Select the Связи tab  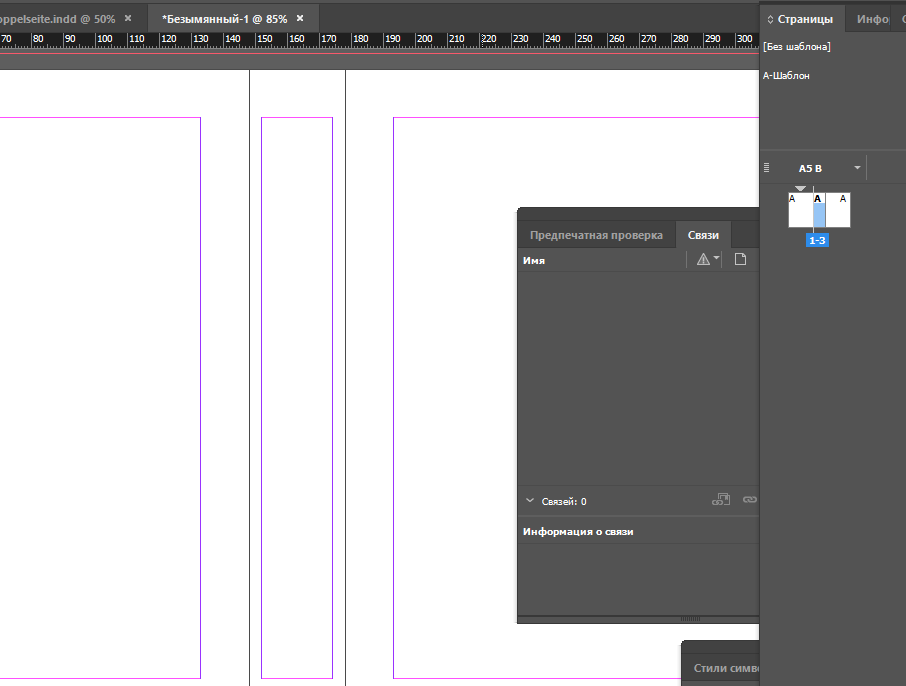pos(703,236)
